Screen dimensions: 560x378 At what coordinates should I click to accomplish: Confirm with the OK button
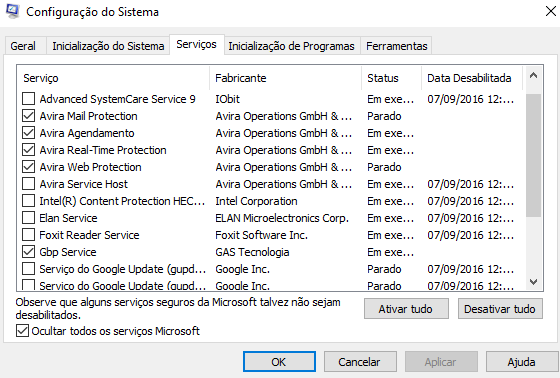[x=279, y=362]
